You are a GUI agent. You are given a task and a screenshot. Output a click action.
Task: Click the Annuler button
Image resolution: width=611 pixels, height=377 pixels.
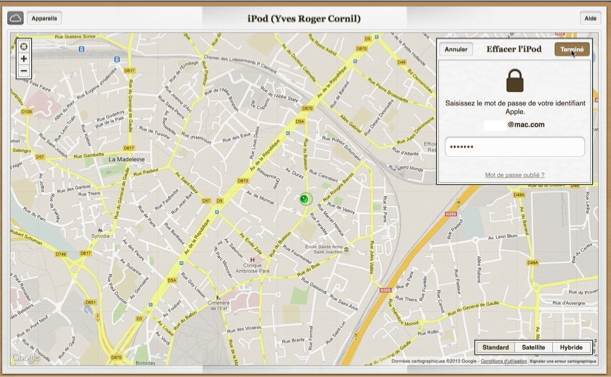(x=456, y=49)
